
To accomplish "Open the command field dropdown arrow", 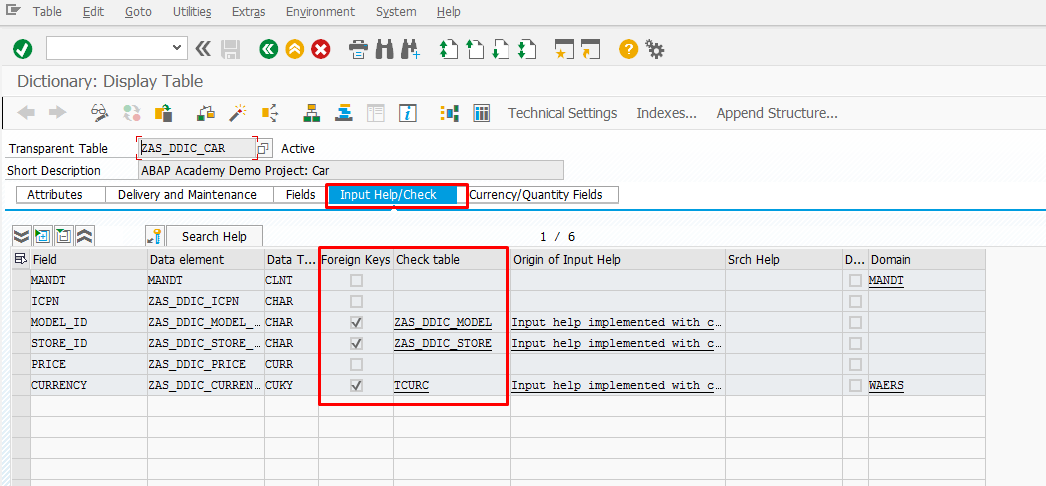I will (178, 47).
